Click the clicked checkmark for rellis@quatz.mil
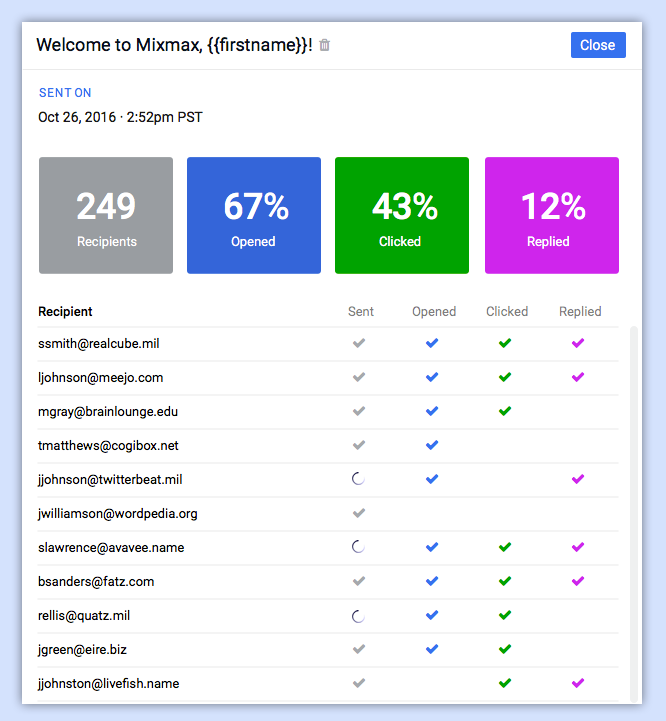Screen dimensions: 666x721 point(505,615)
